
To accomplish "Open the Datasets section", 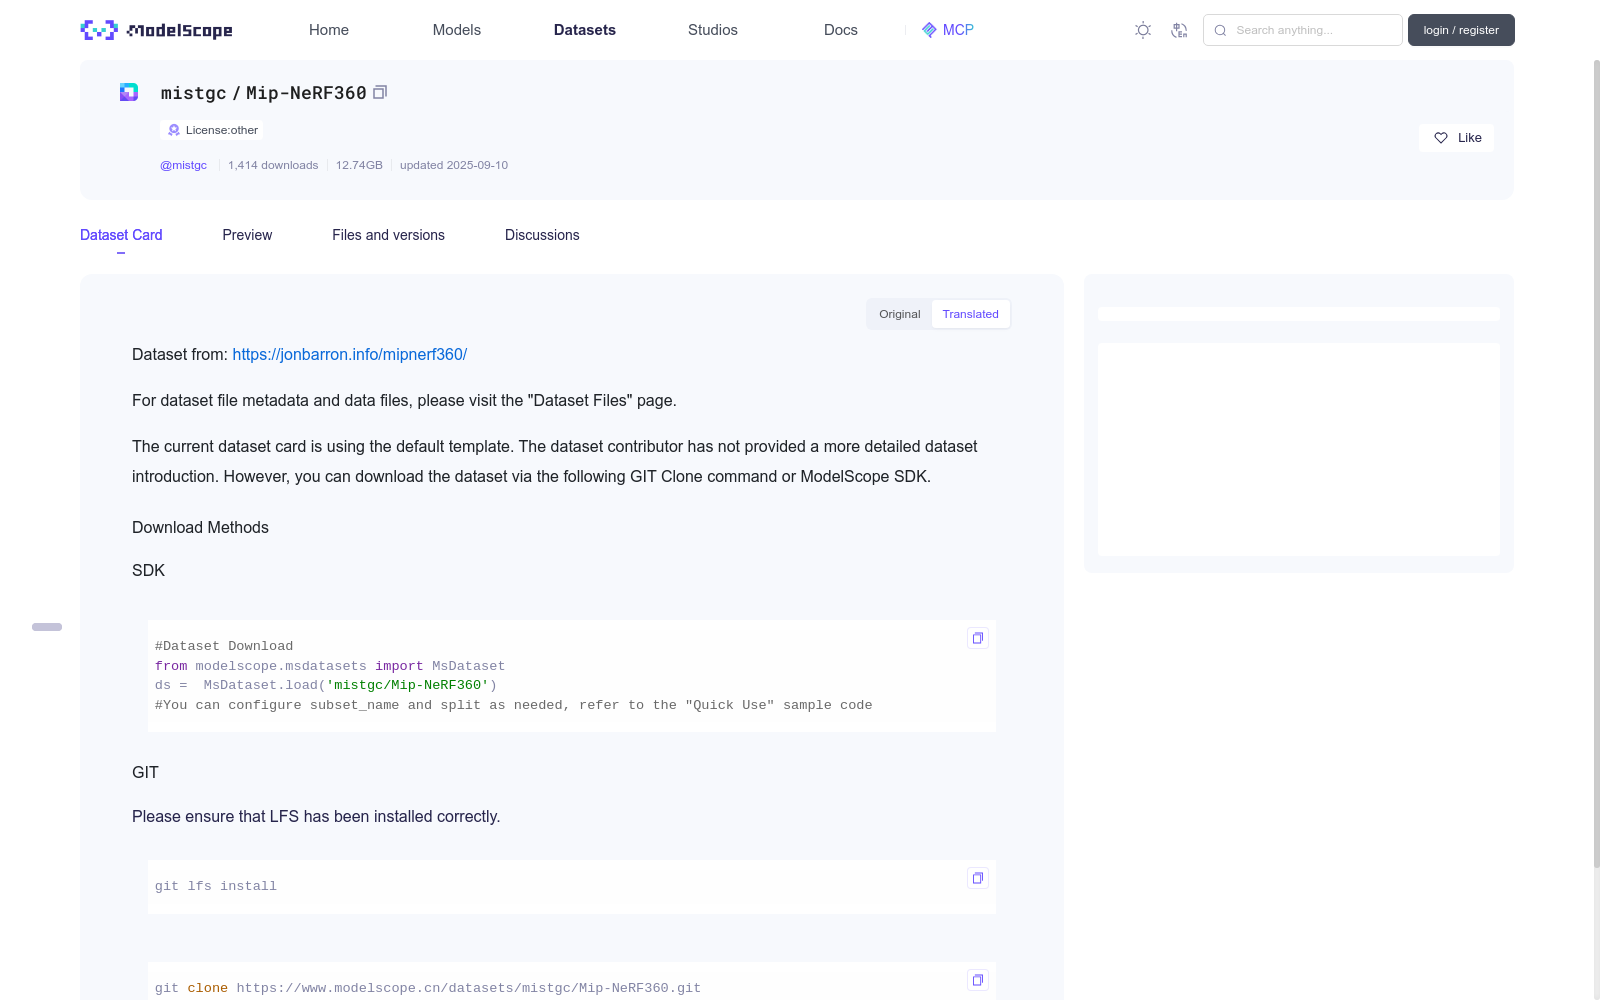I will pos(585,30).
